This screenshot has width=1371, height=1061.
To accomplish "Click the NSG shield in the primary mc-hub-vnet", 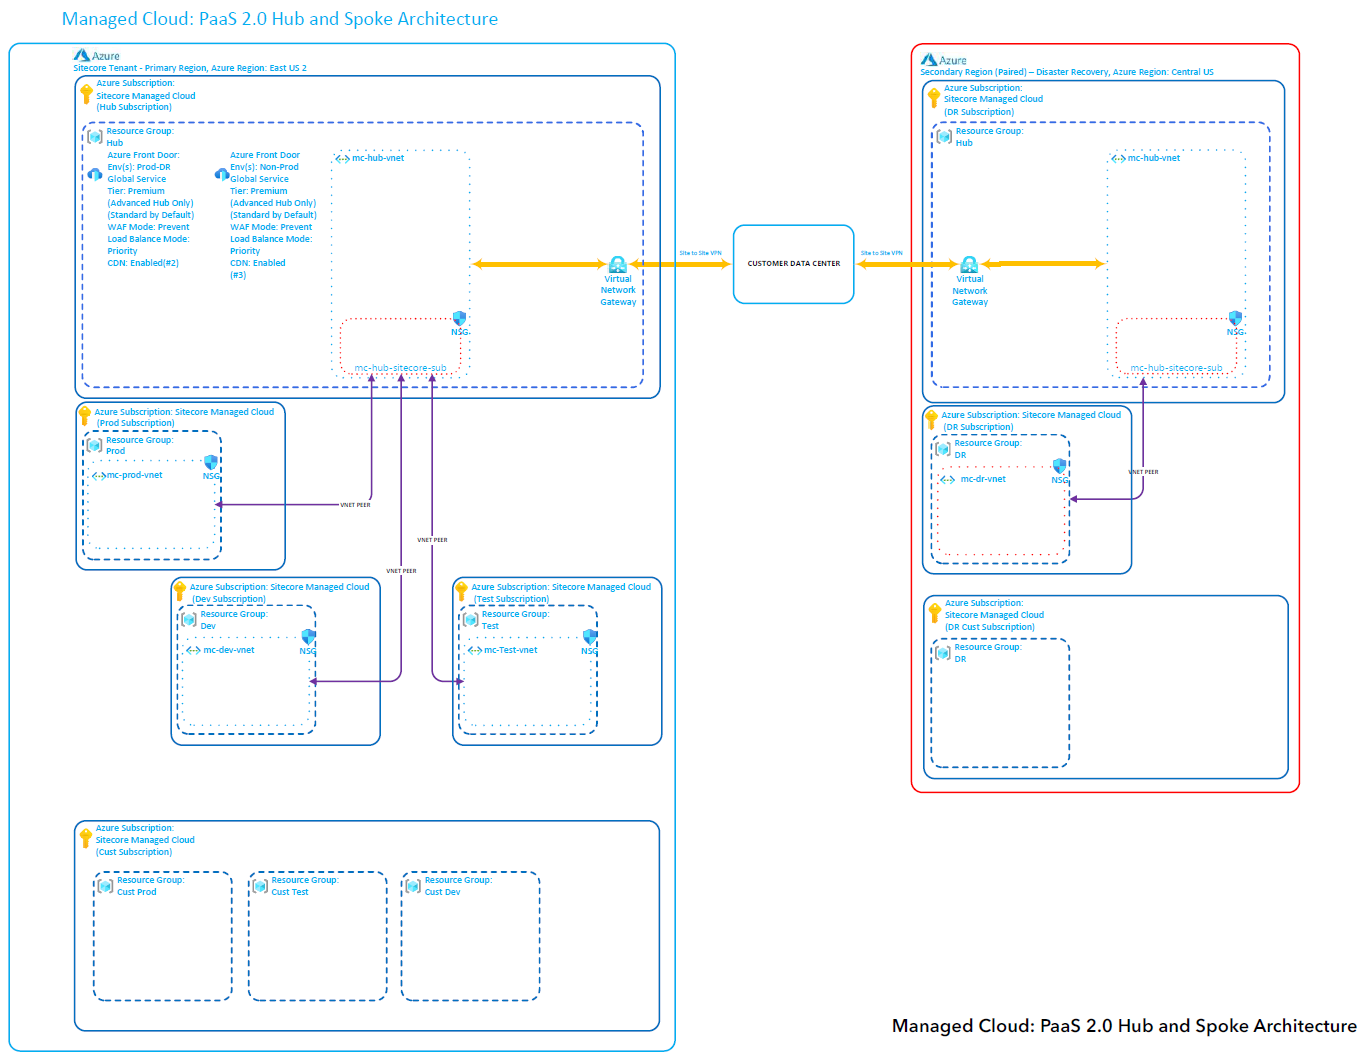I will (x=460, y=318).
